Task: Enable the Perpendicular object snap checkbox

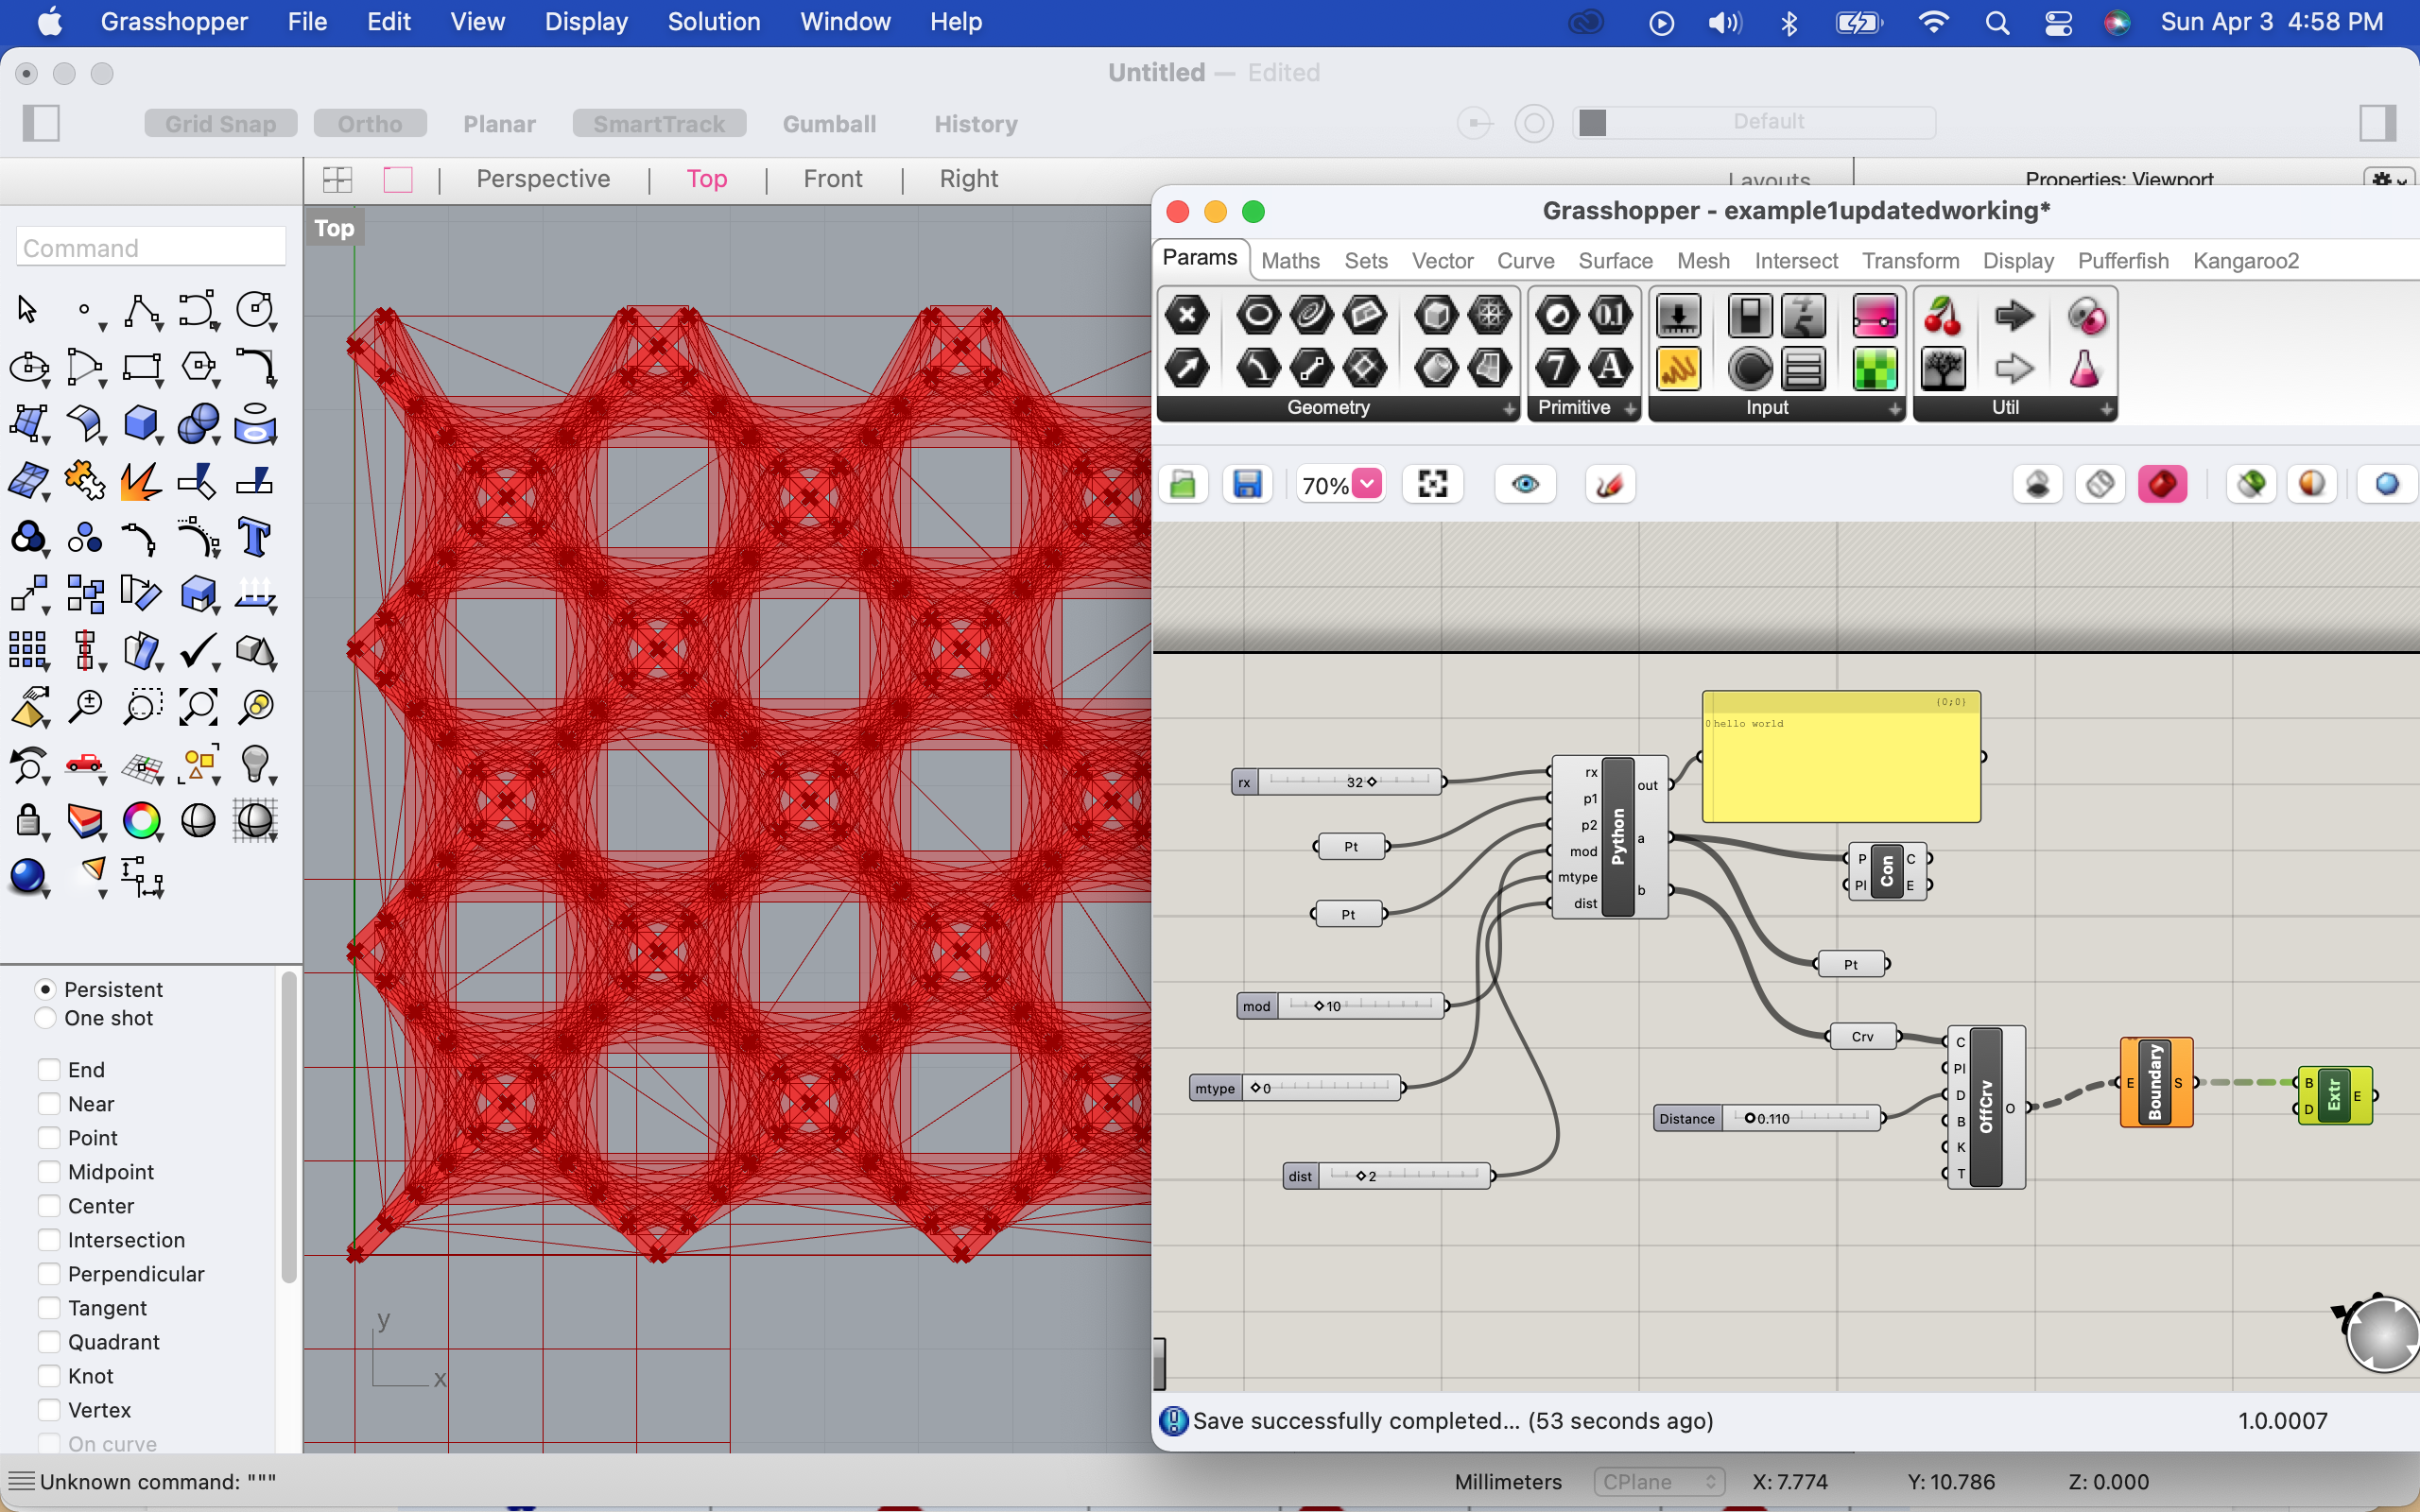Action: click(x=49, y=1274)
